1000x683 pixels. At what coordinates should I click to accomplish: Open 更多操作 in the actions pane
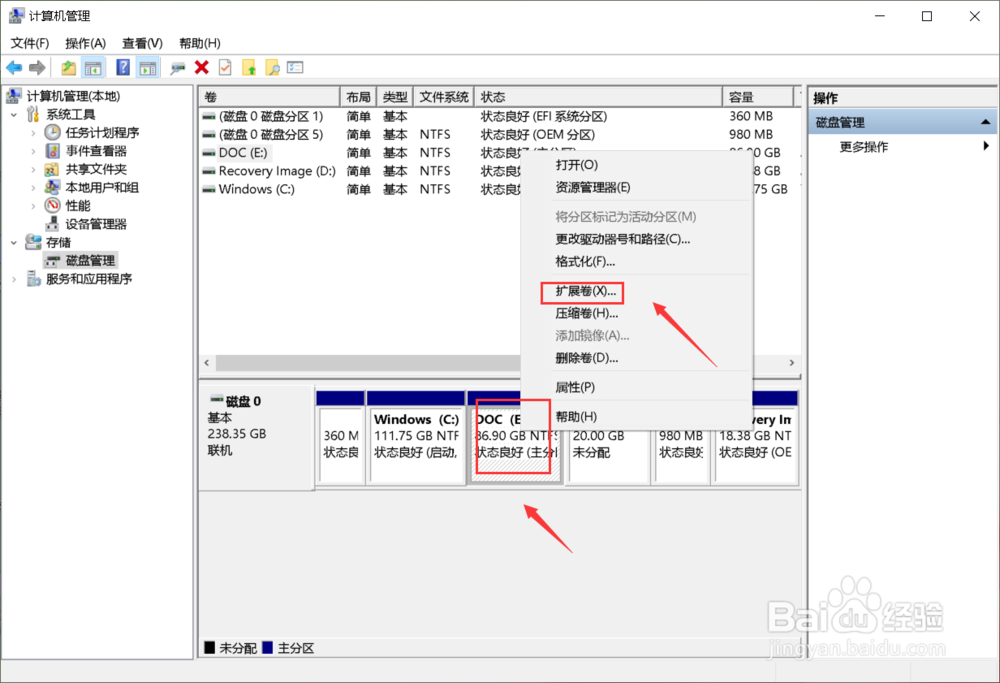(902, 147)
